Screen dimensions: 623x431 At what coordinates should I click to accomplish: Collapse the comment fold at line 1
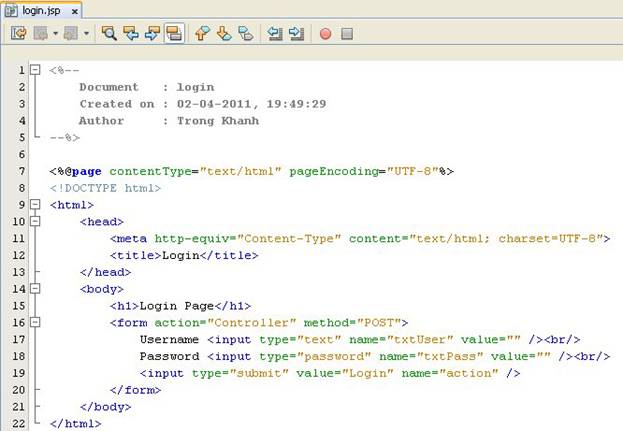(x=35, y=70)
